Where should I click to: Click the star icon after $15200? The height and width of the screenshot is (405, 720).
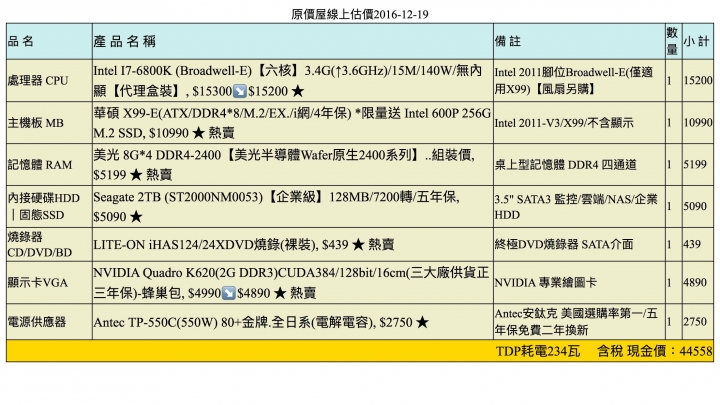pyautogui.click(x=298, y=91)
